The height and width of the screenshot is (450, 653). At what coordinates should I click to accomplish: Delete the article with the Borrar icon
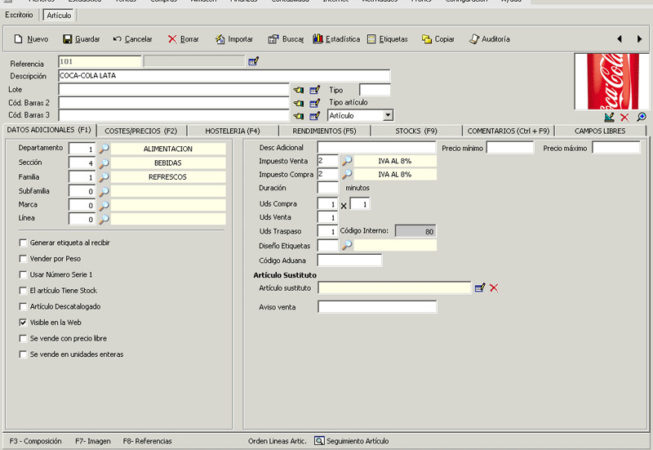click(172, 39)
